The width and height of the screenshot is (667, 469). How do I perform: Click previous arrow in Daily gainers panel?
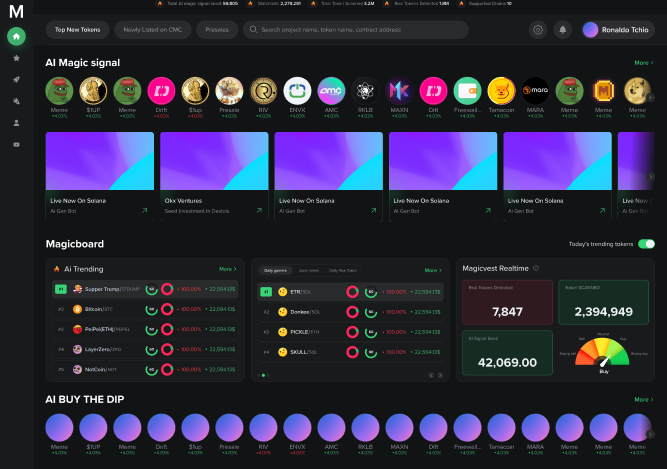pos(431,375)
